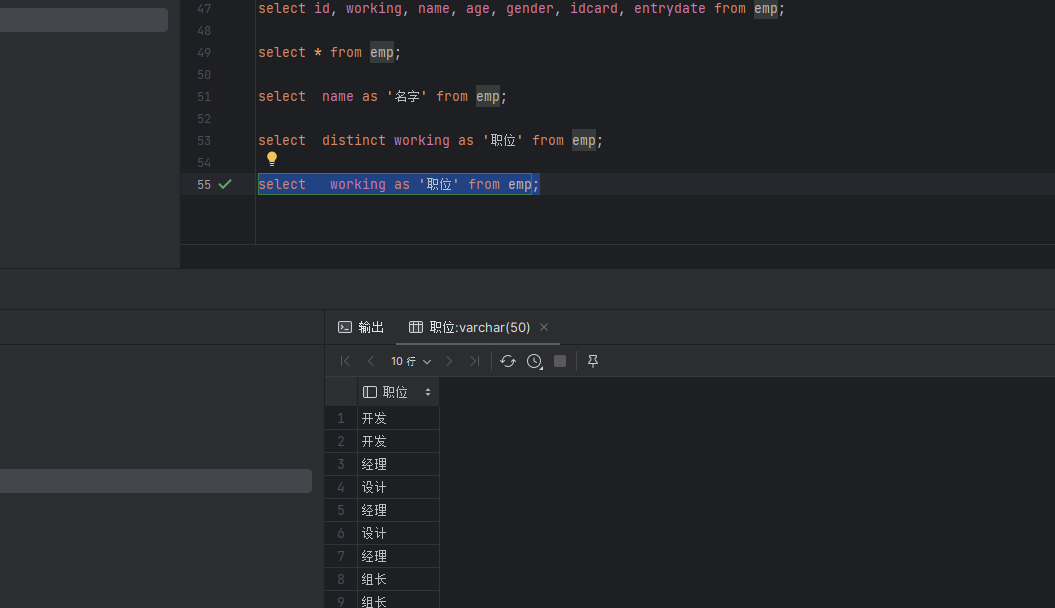Stop the running query
Viewport: 1055px width, 608px height.
click(560, 361)
